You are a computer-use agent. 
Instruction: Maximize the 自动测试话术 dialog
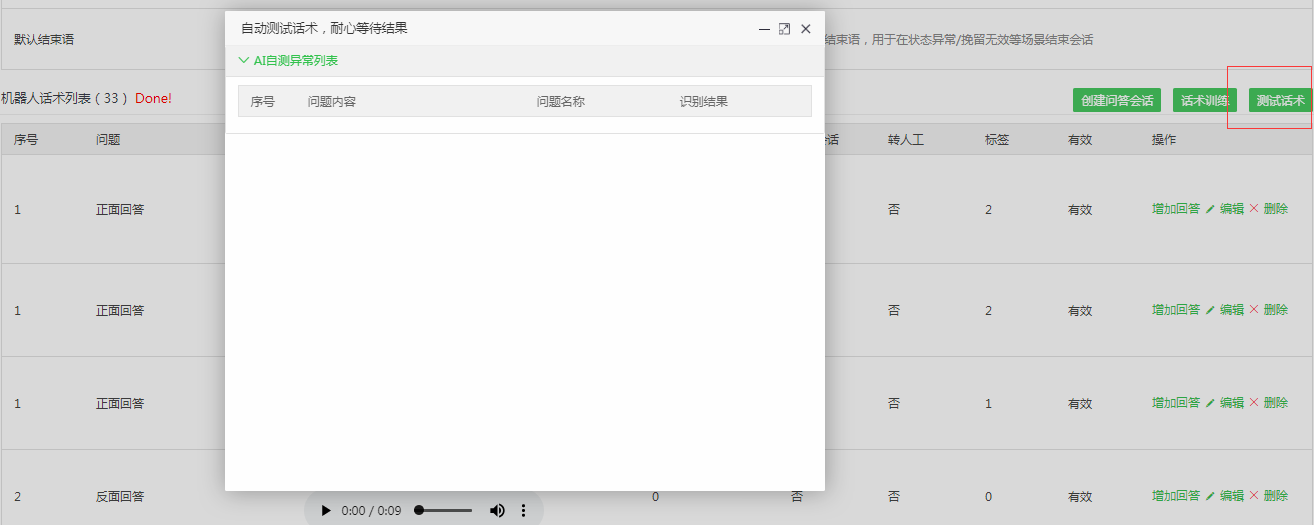coord(784,29)
